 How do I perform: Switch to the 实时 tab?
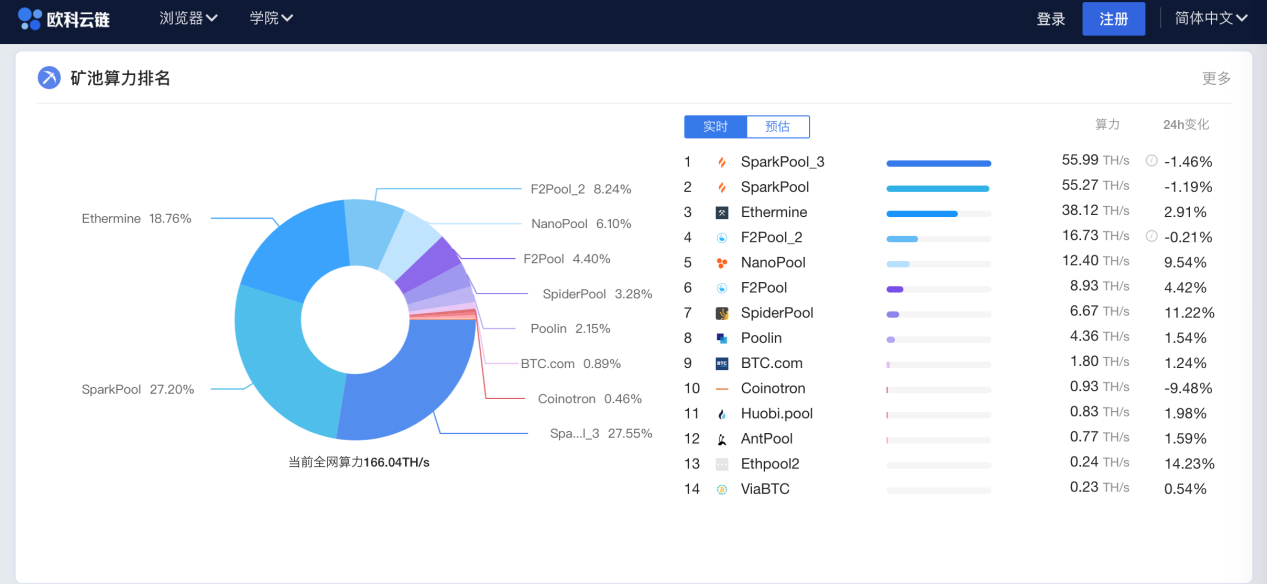716,127
